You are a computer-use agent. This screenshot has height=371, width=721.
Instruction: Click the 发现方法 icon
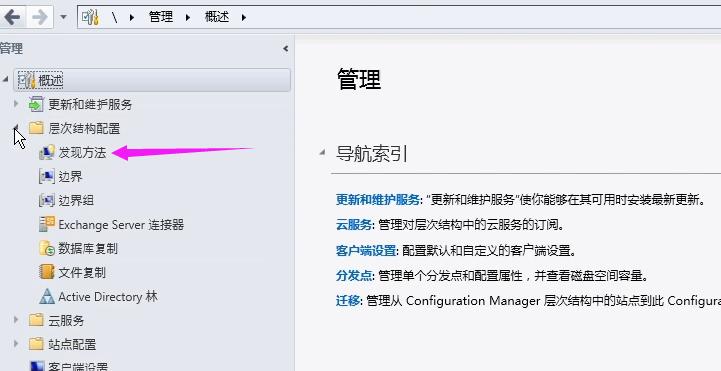click(47, 153)
